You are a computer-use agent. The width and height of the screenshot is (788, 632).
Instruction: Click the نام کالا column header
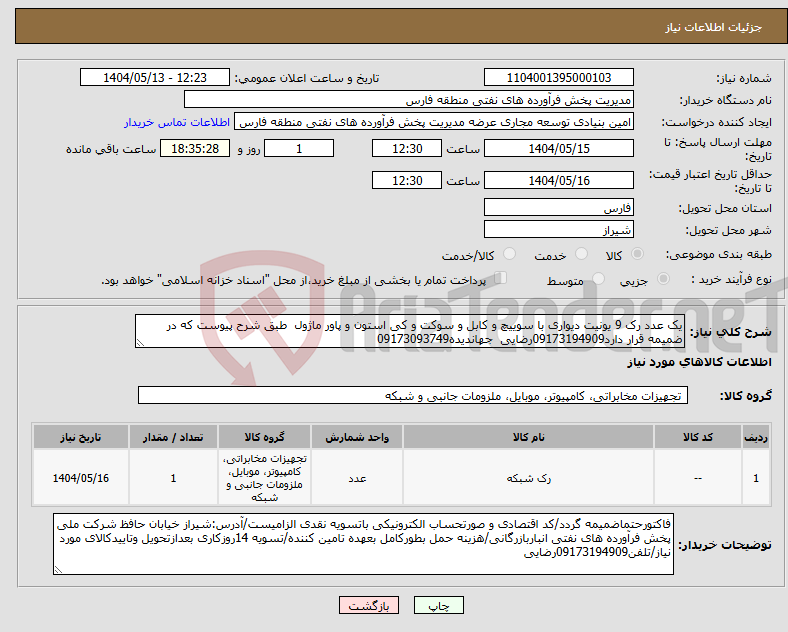[x=528, y=437]
